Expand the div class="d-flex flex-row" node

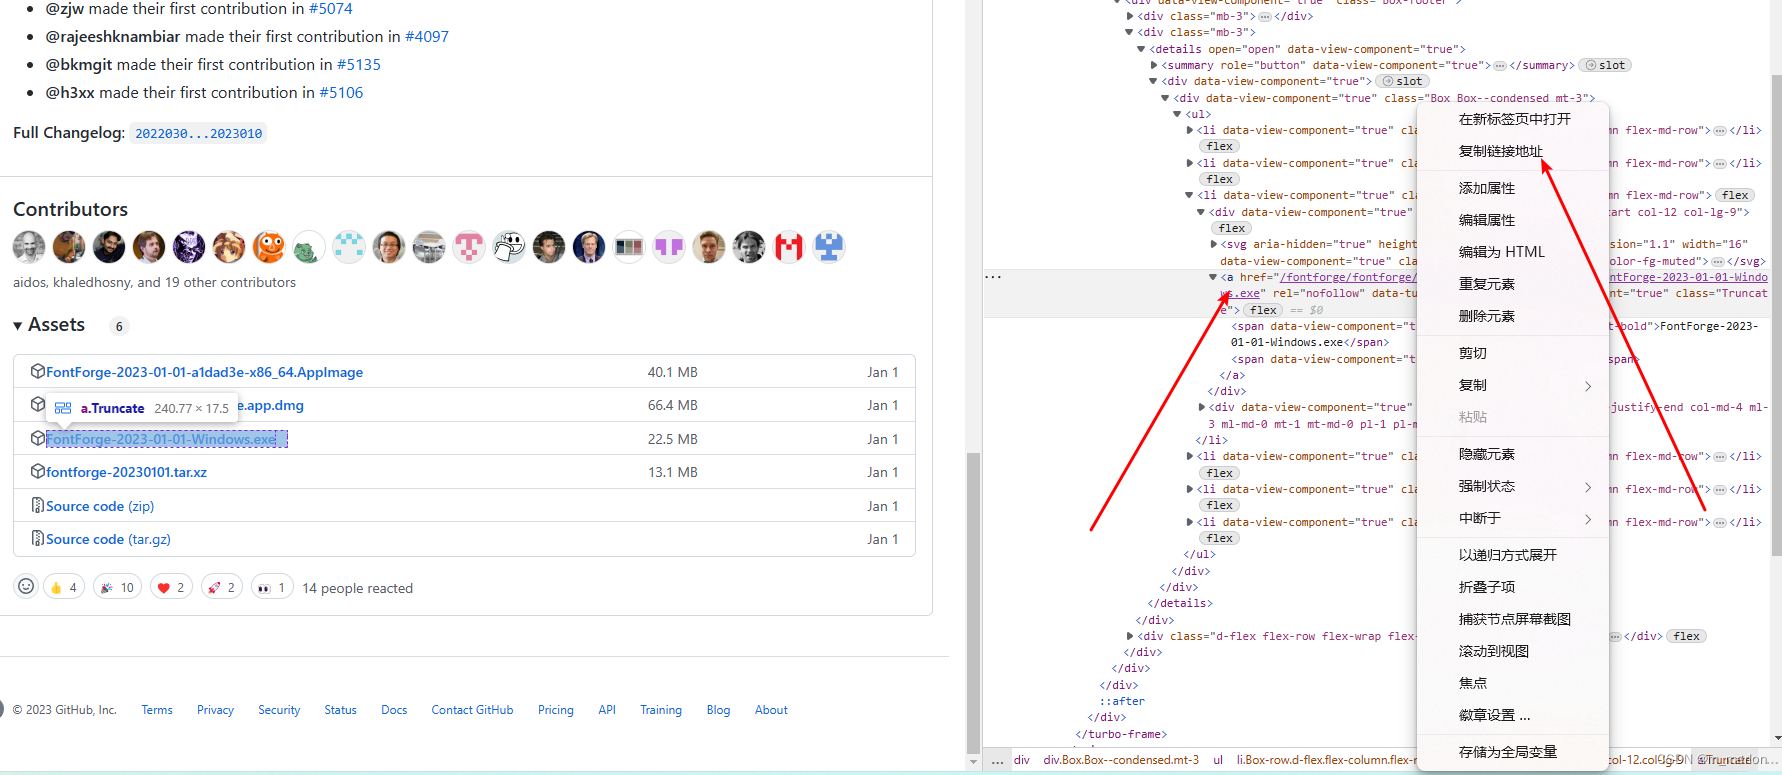(1130, 636)
